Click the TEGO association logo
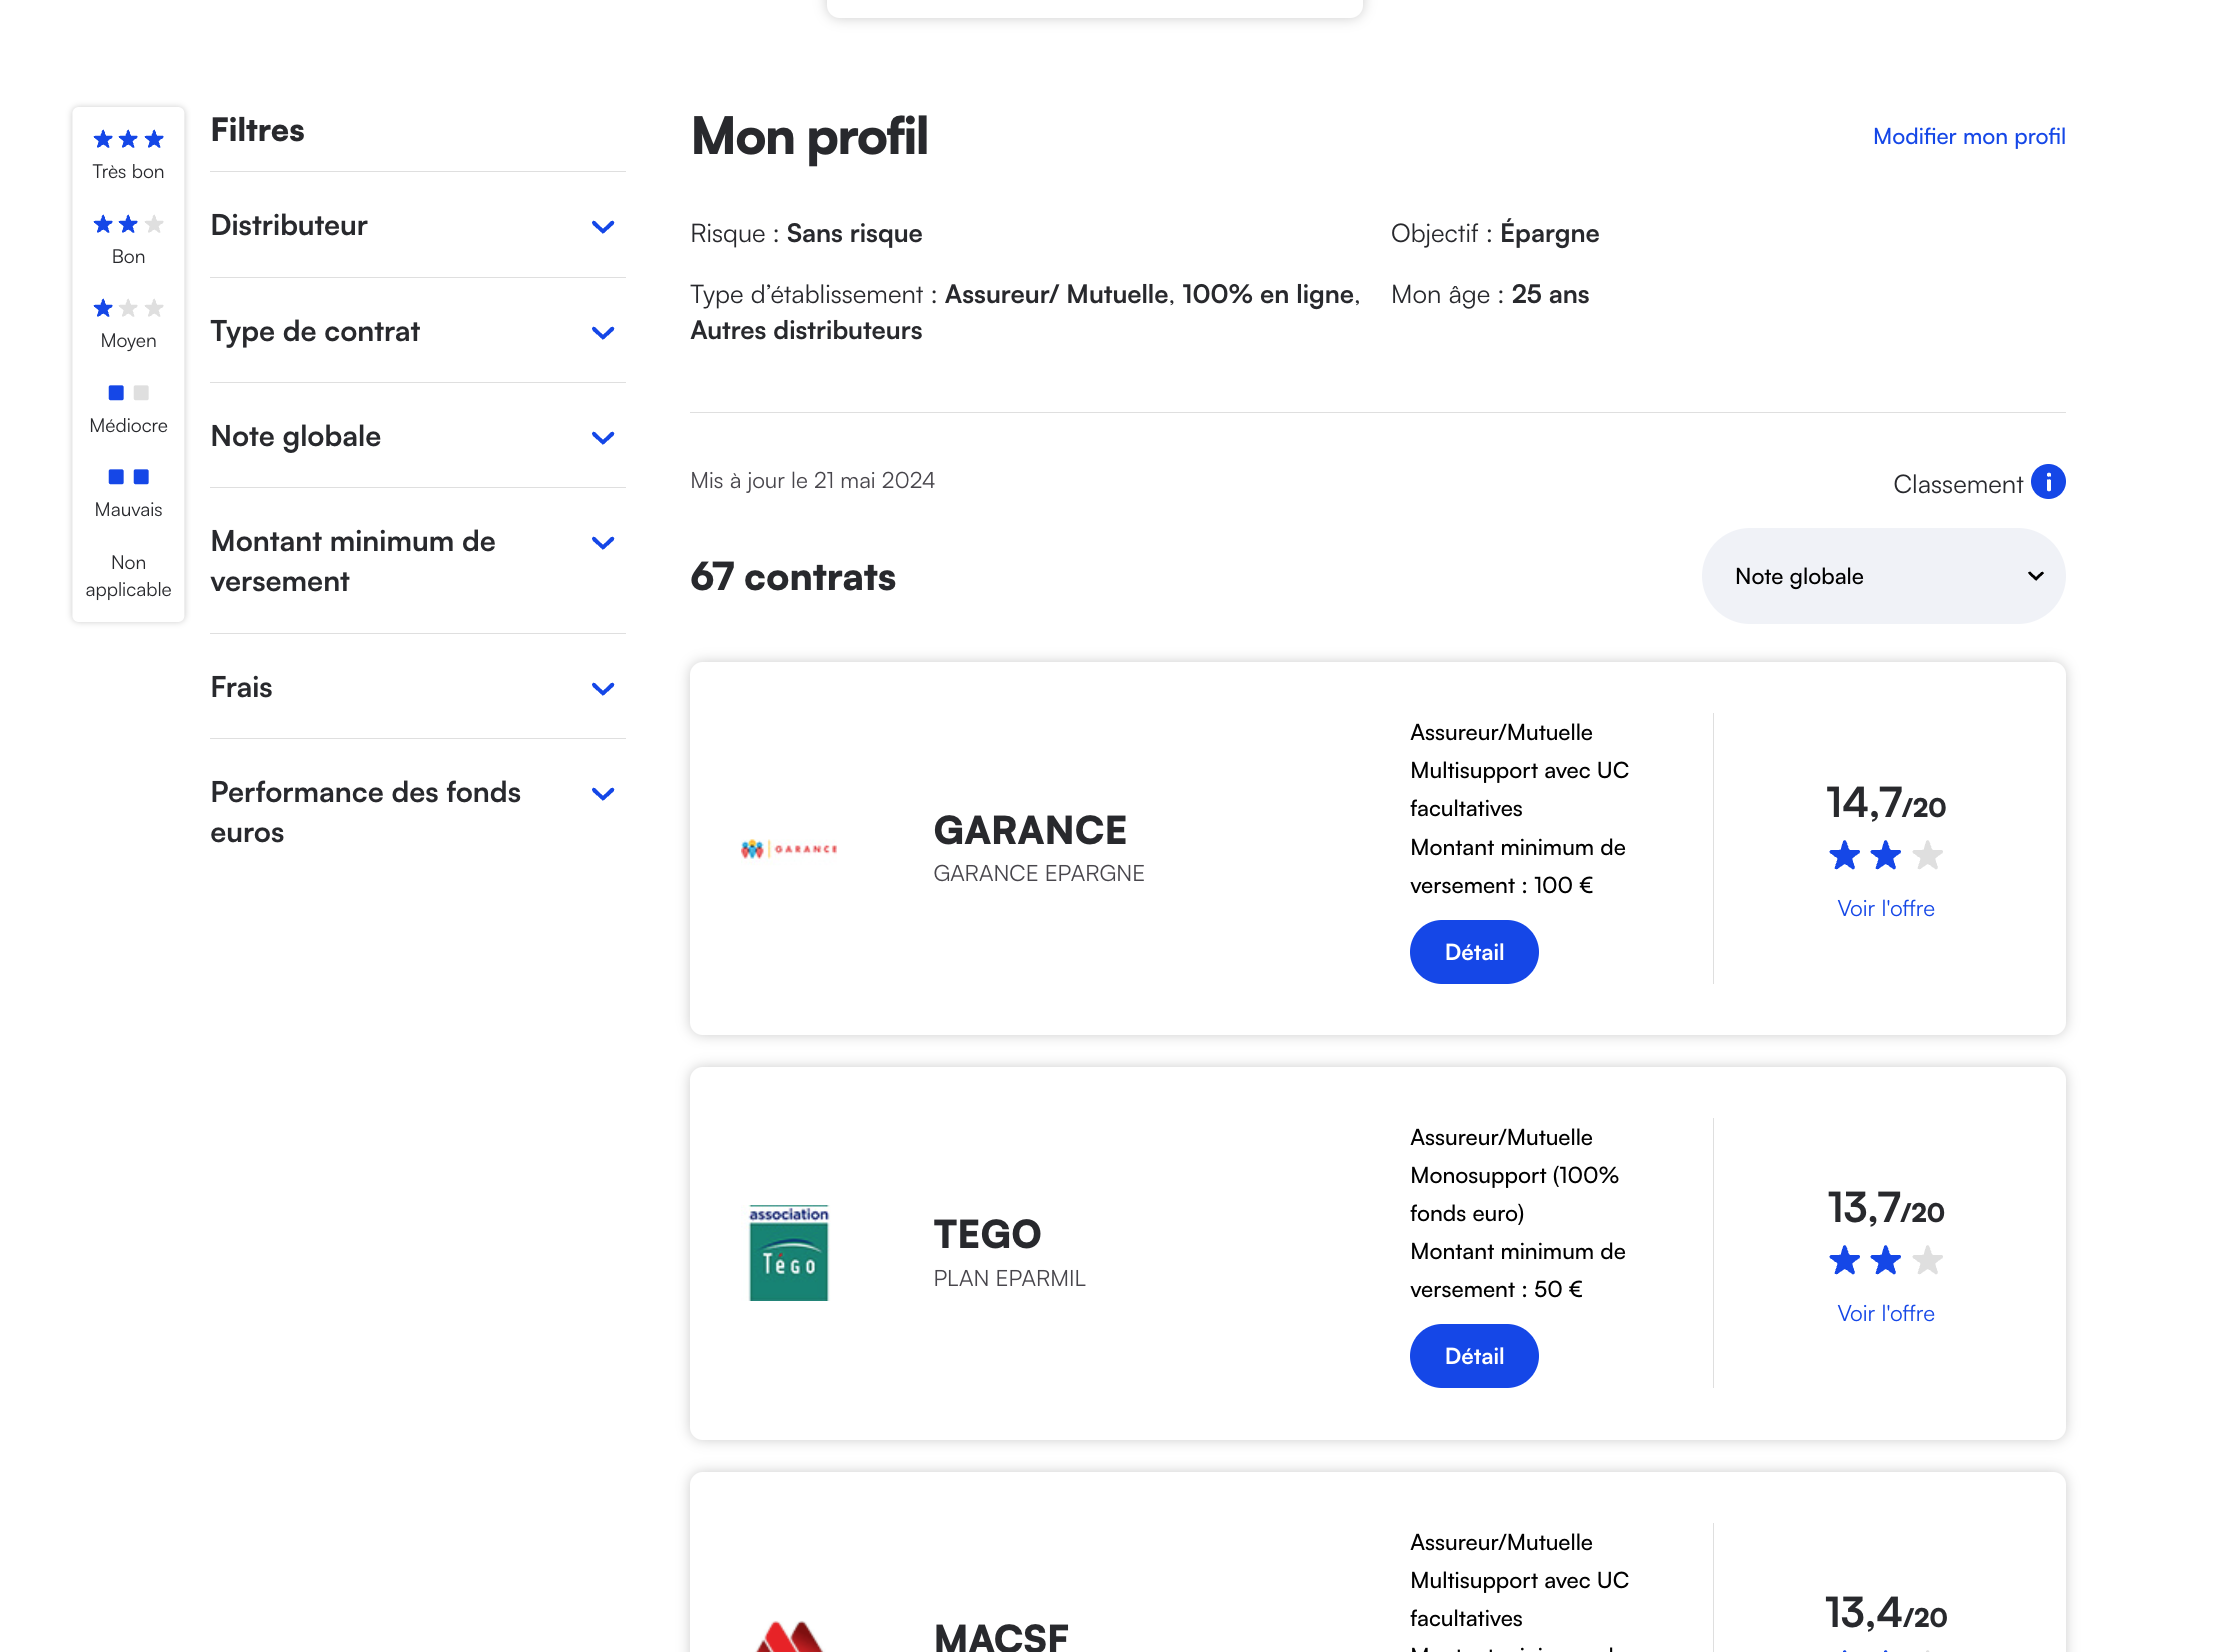The width and height of the screenshot is (2230, 1652). (789, 1253)
